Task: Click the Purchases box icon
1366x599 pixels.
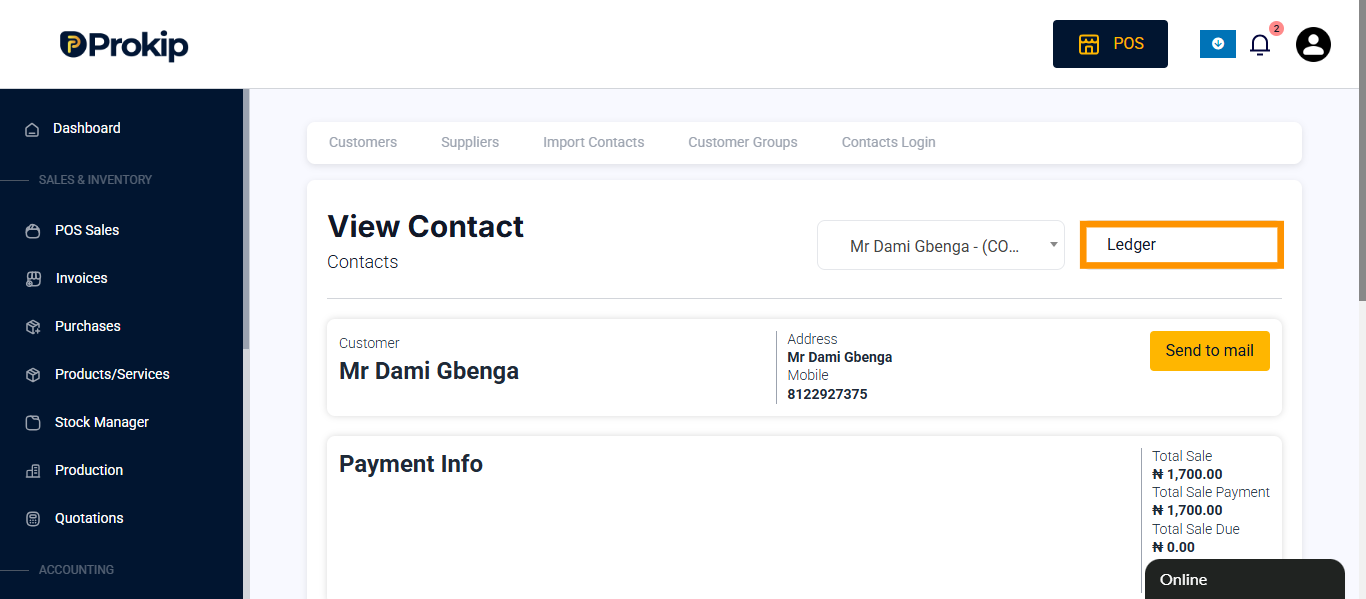Action: click(33, 327)
